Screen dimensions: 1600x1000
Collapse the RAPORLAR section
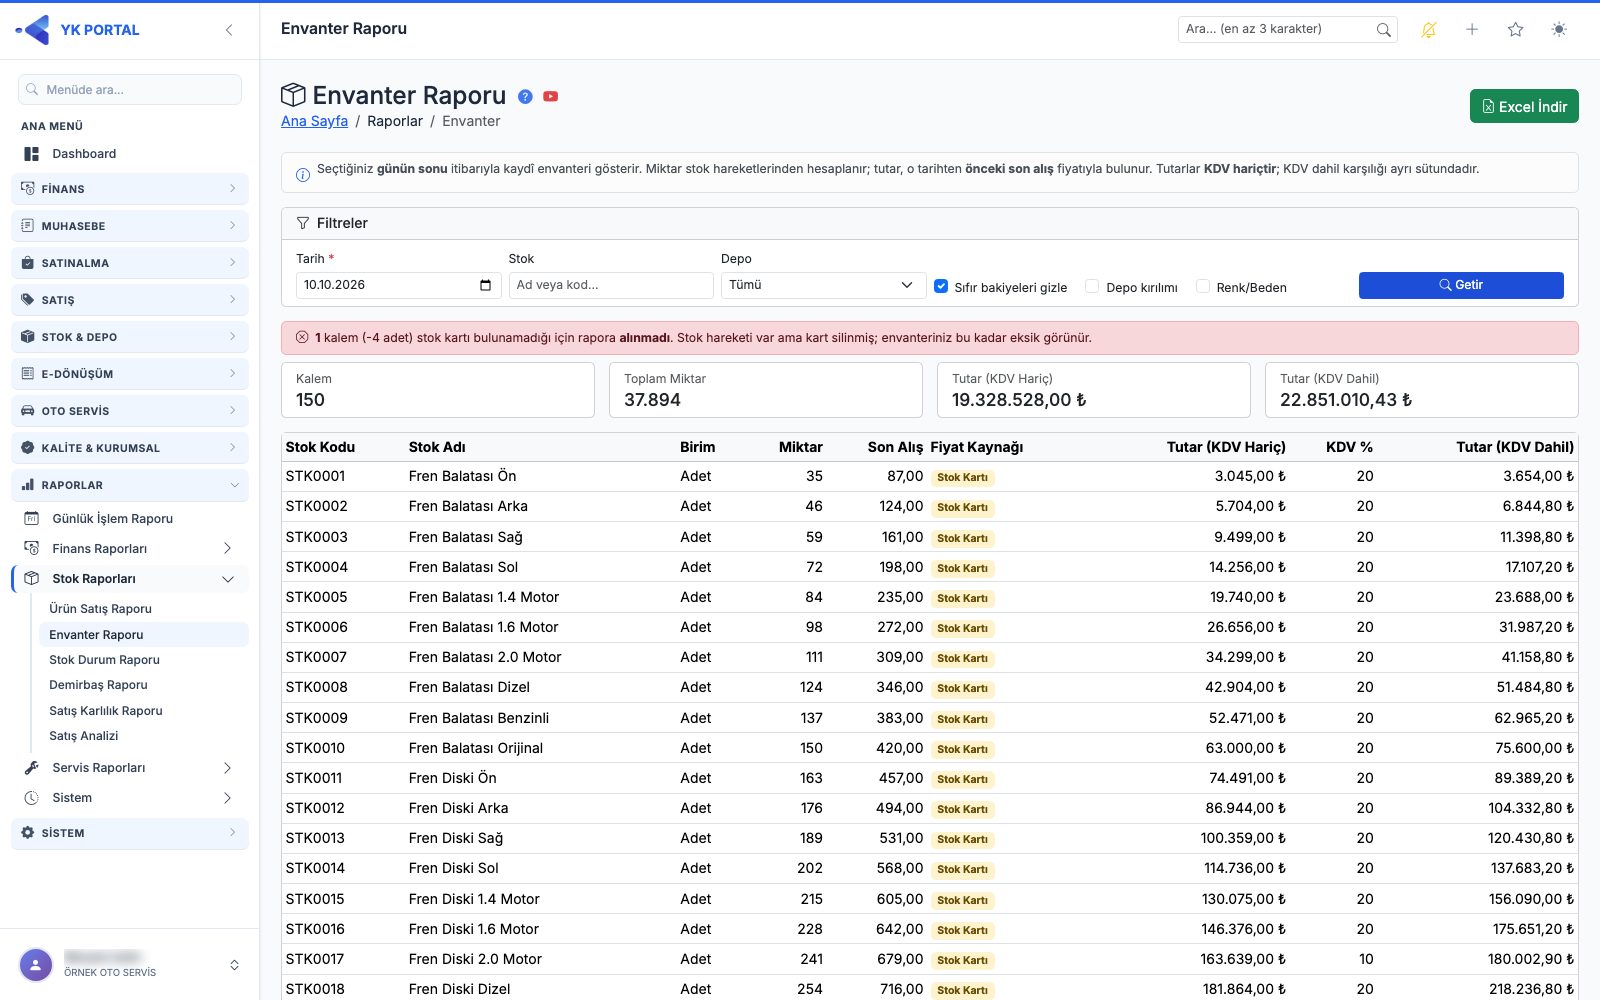click(130, 485)
